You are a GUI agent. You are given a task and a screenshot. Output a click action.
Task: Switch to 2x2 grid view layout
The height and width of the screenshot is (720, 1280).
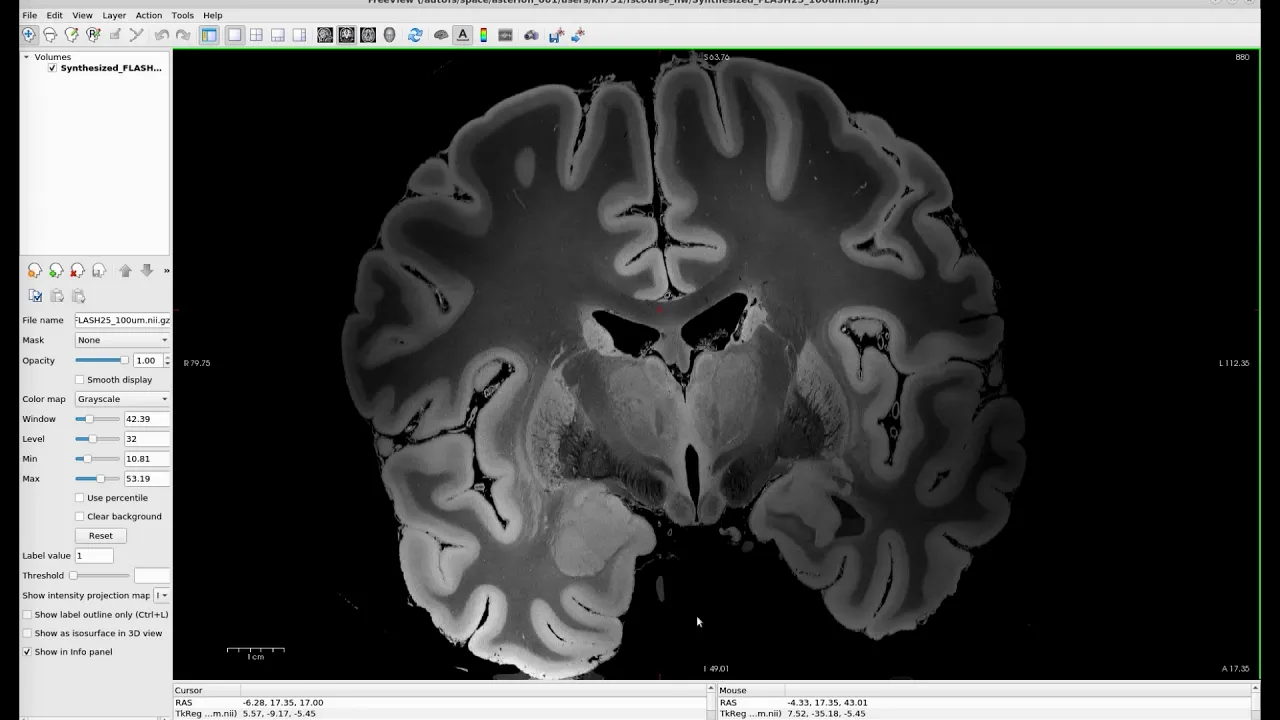tap(256, 35)
